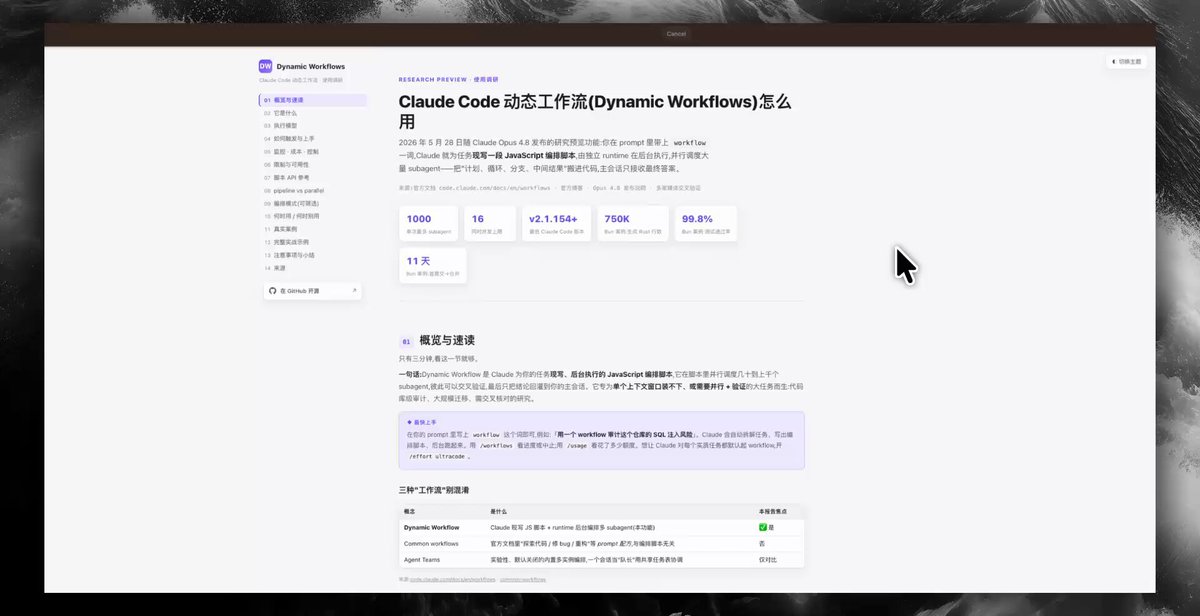Viewport: 1200px width, 616px height.
Task: Click the 11 天 stat card
Action: pyautogui.click(x=432, y=266)
